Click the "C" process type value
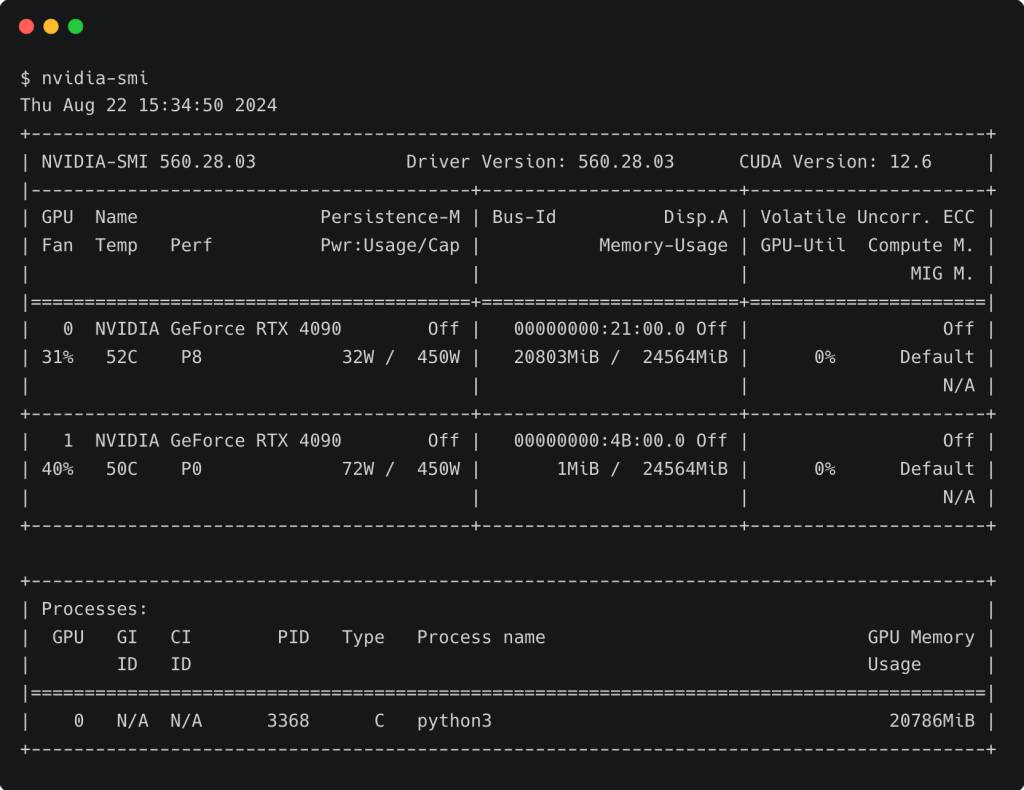 pos(379,721)
